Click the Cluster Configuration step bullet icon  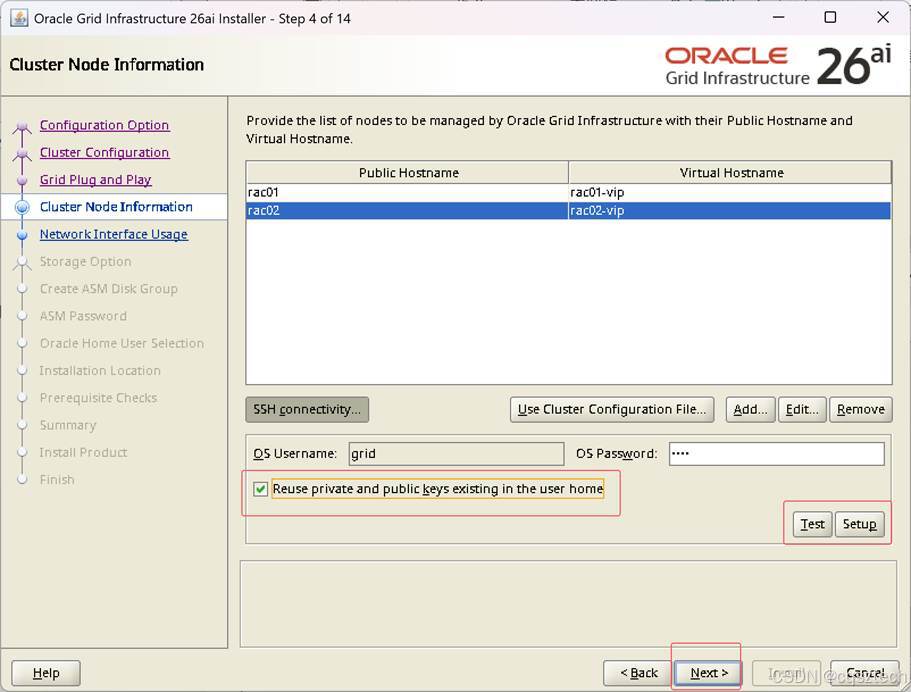[22, 153]
